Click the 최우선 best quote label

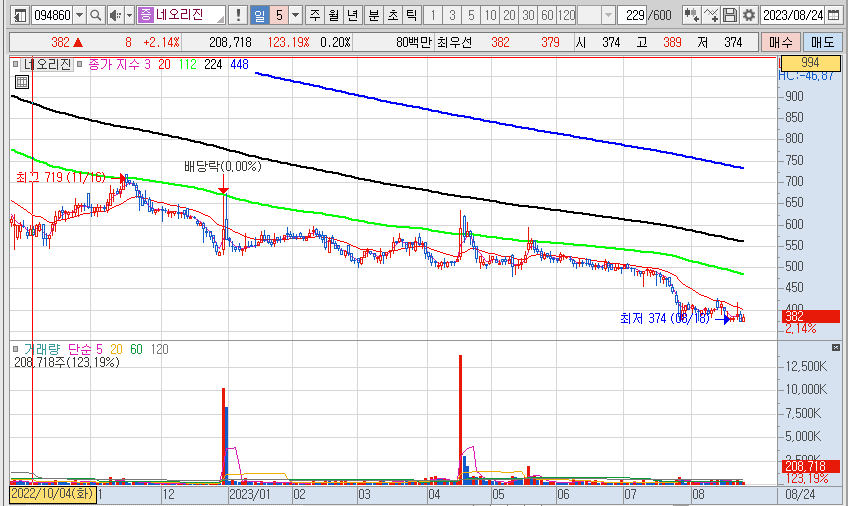point(454,42)
